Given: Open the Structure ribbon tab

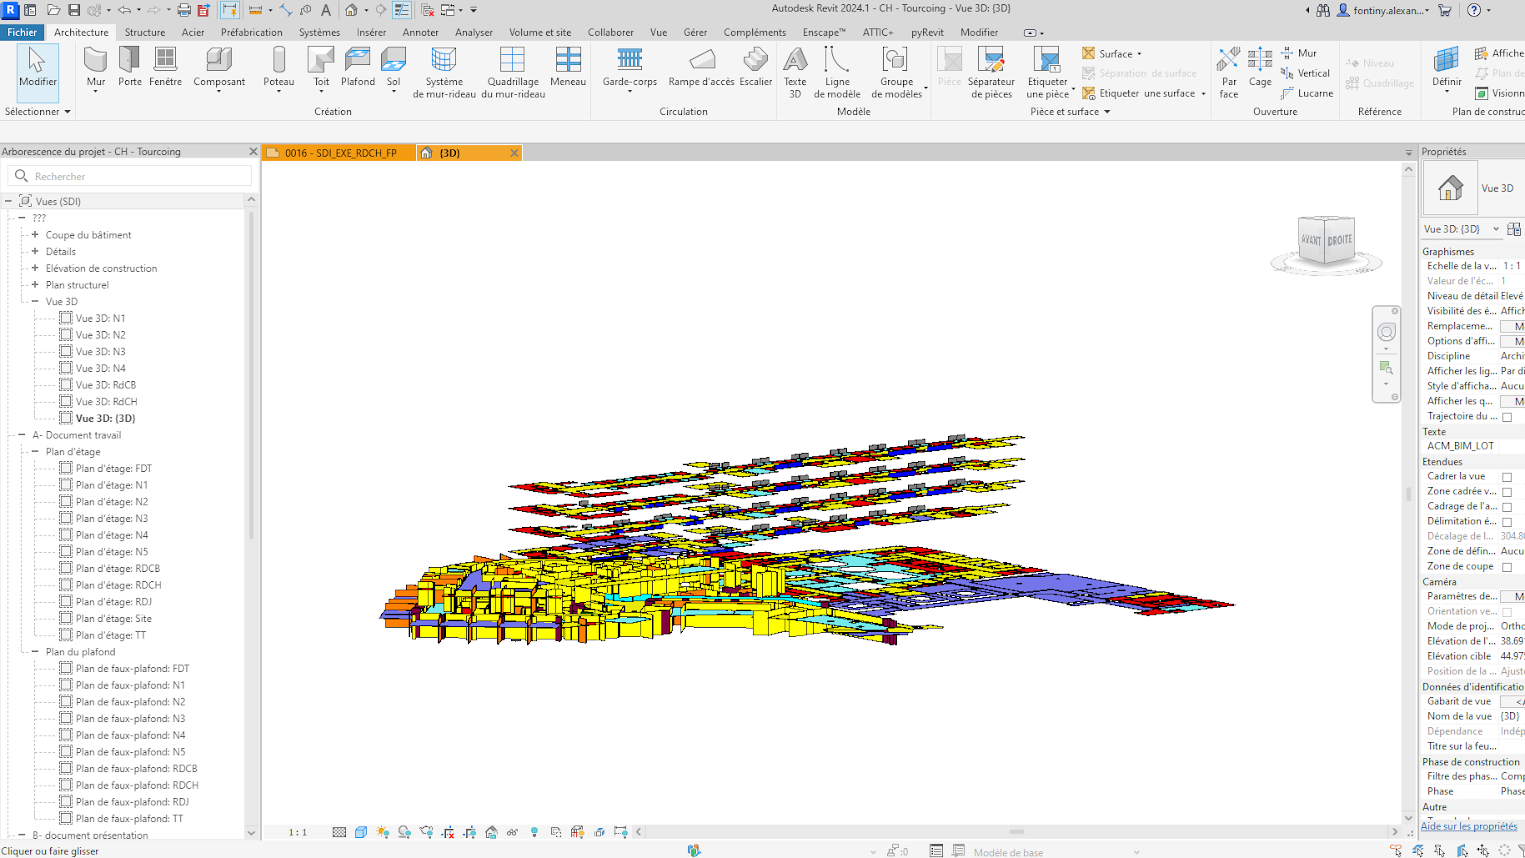Looking at the screenshot, I should click(x=145, y=32).
